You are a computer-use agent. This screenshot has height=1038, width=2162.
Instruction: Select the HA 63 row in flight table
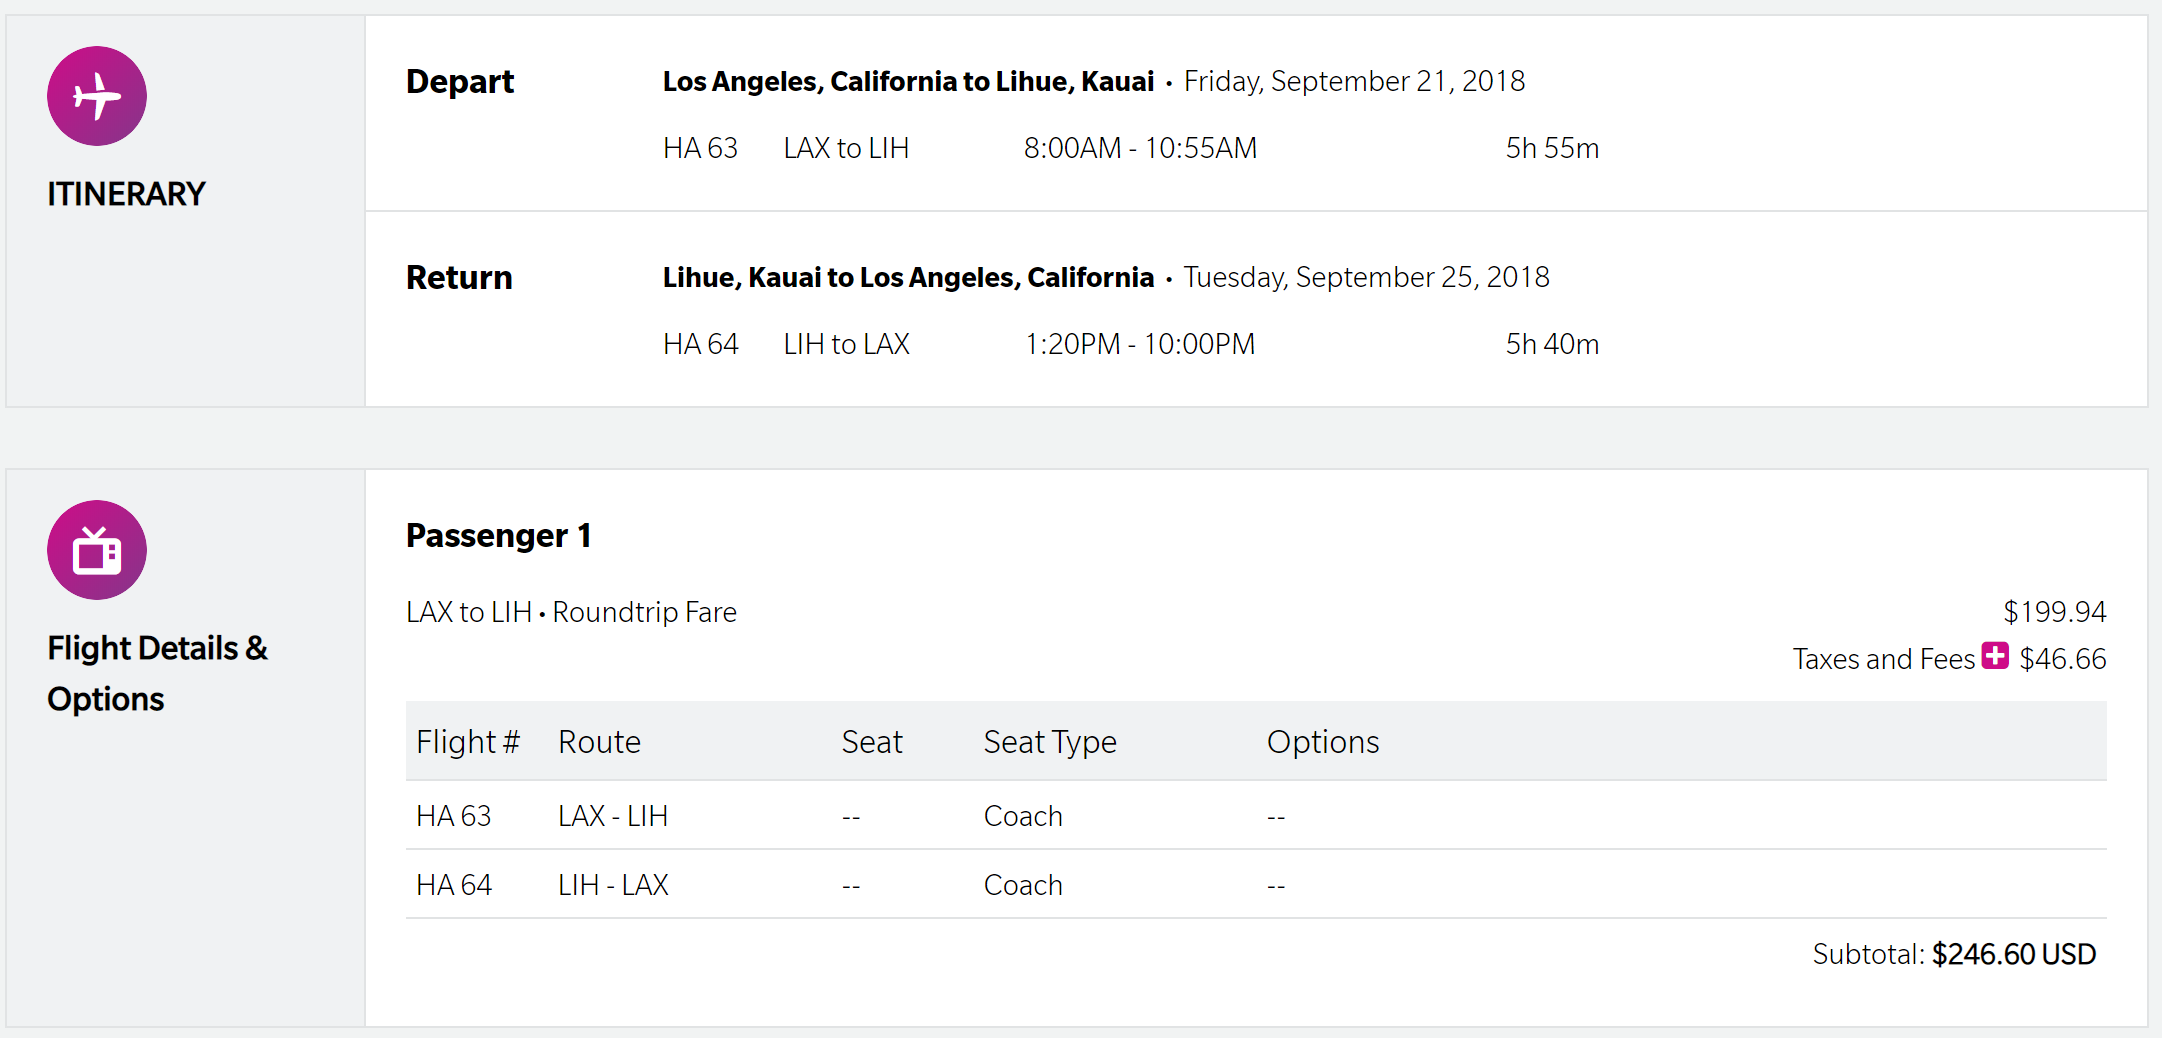454,816
